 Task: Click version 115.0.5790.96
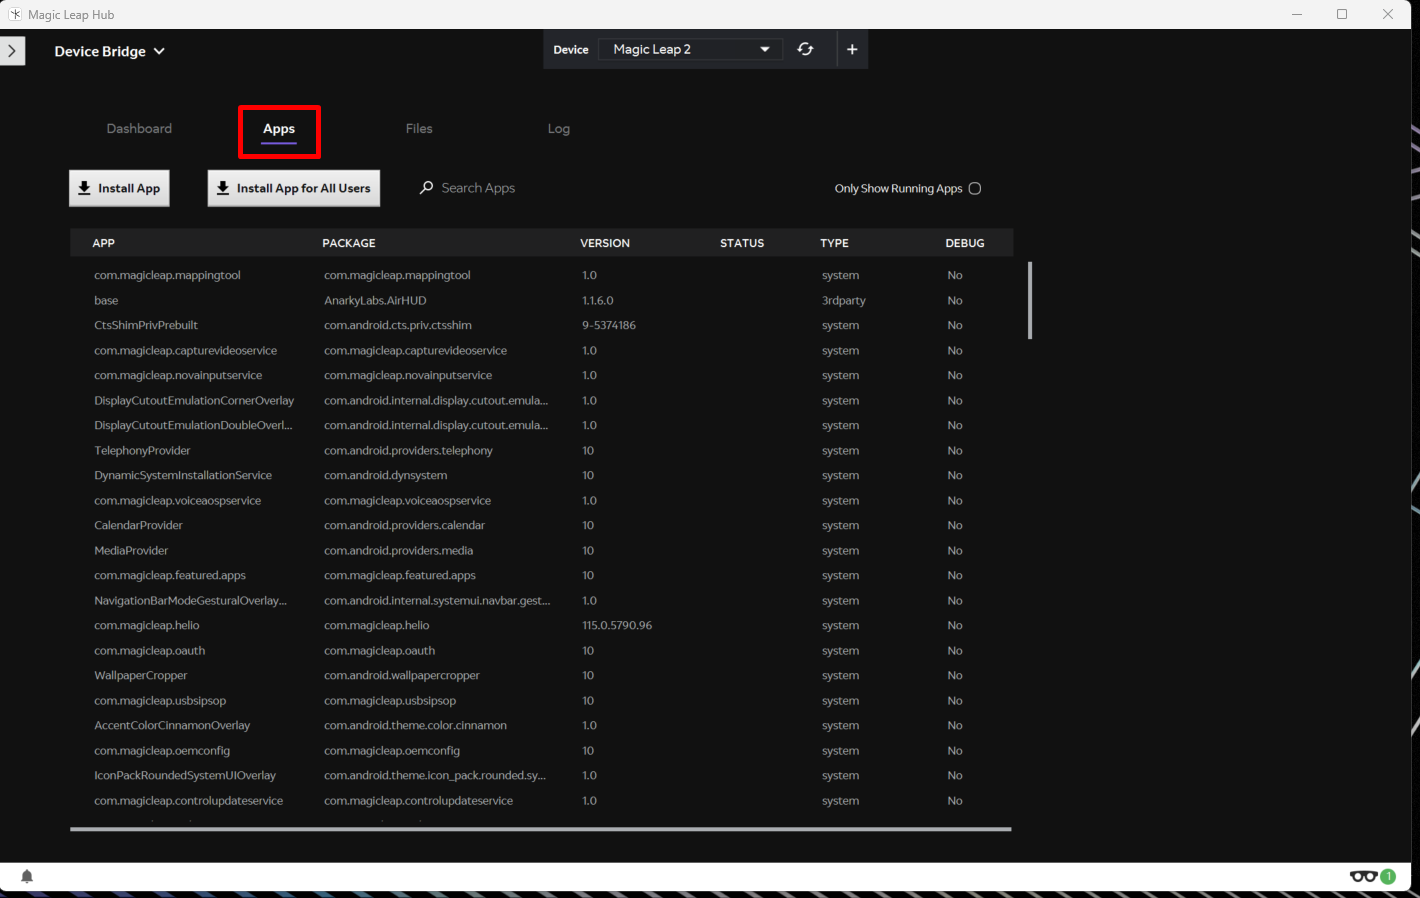coord(617,625)
